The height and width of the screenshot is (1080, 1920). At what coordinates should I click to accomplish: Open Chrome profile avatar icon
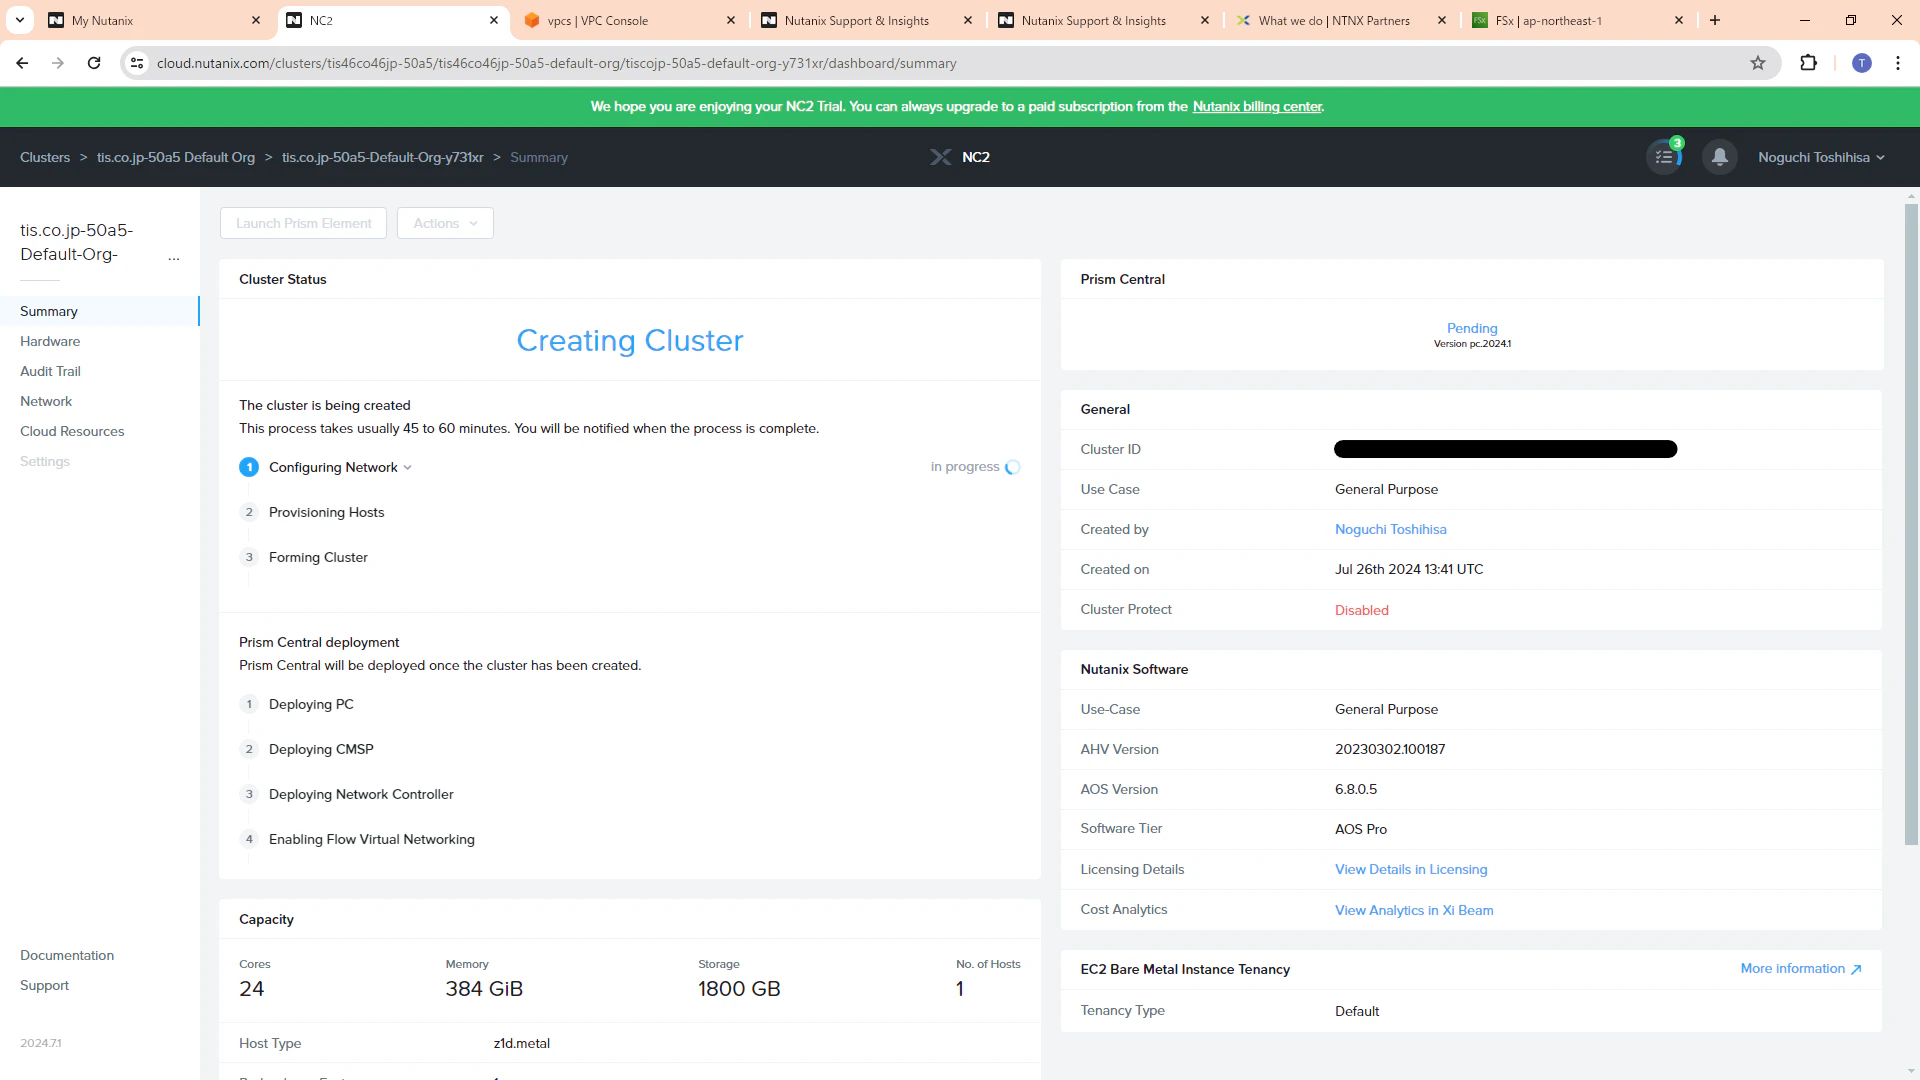click(x=1862, y=63)
